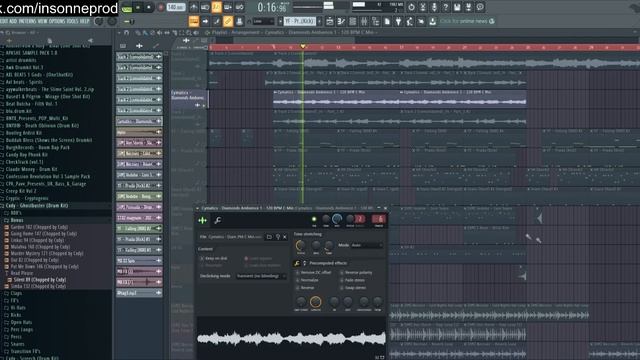The width and height of the screenshot is (640, 360).
Task: Click the one-click audio recording microphone icon
Action: click(x=434, y=7)
